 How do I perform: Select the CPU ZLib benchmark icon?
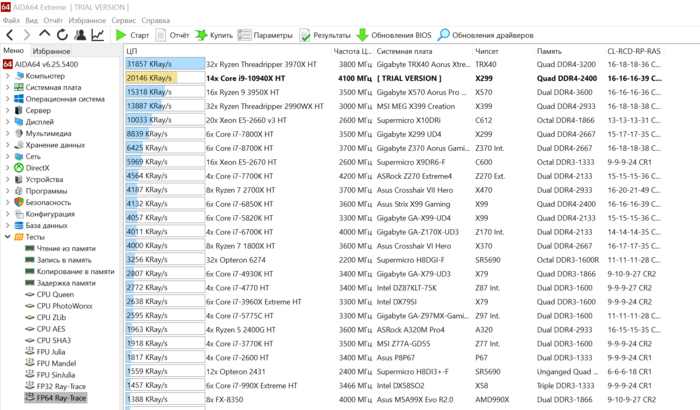coord(29,318)
